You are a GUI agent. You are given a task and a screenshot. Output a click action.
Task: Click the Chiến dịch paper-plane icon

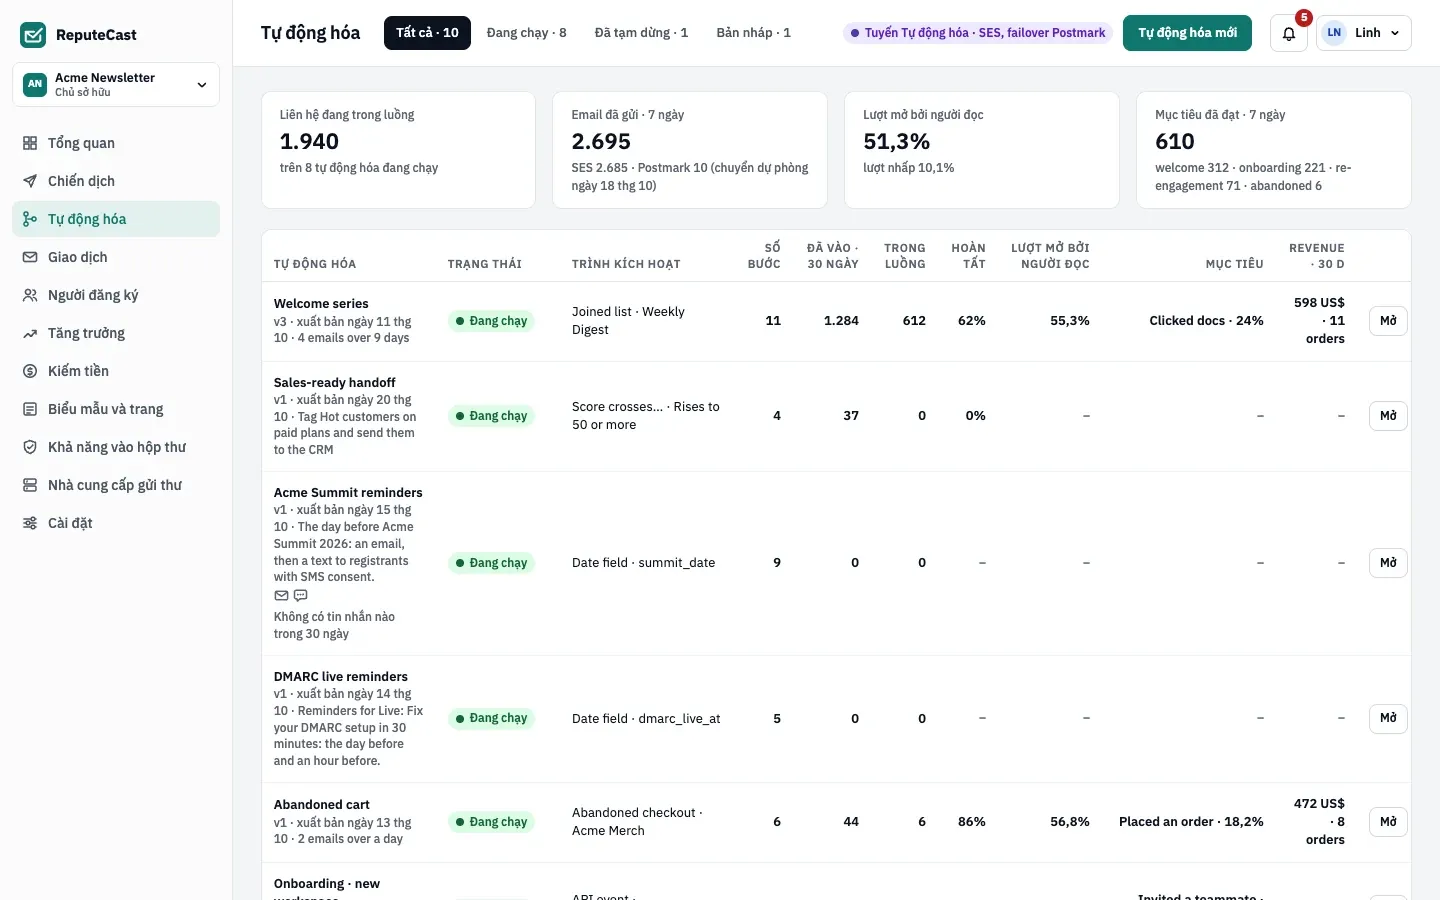coord(30,181)
